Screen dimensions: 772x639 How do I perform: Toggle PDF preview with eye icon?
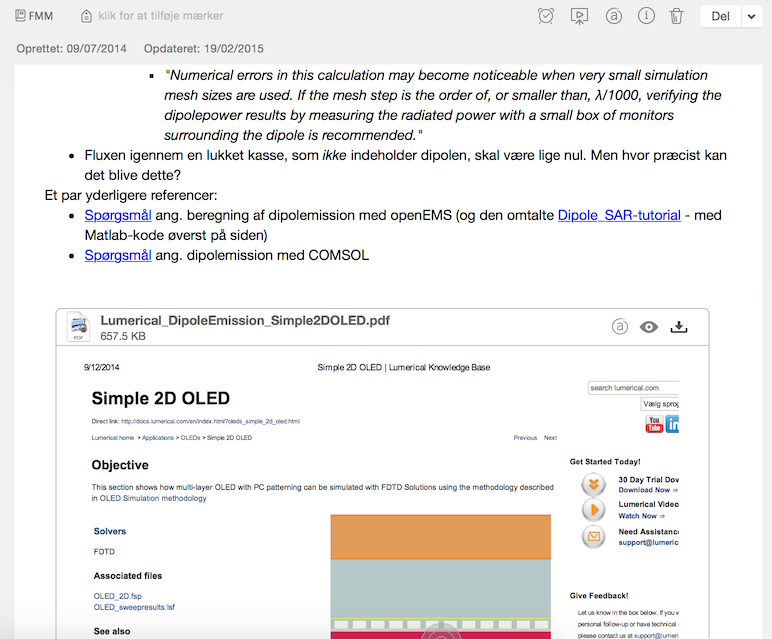coord(649,326)
